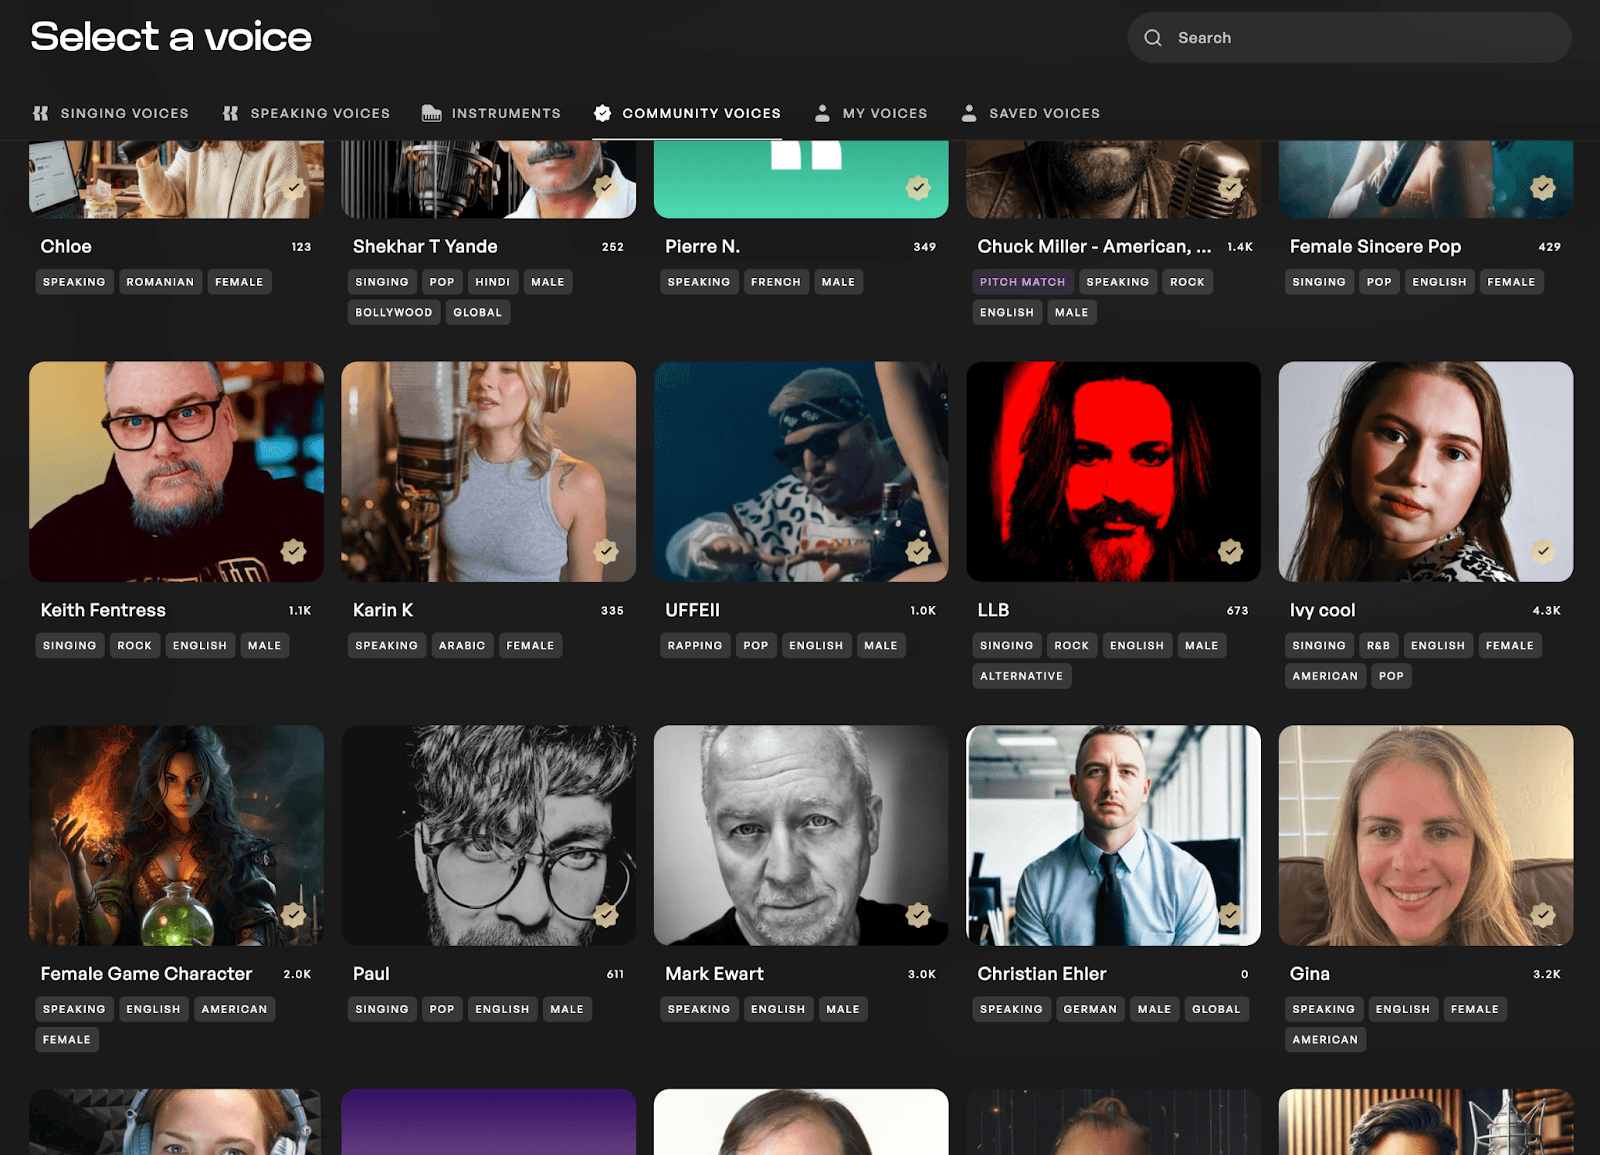Click the Saved Voices icon
1600x1155 pixels.
[969, 113]
